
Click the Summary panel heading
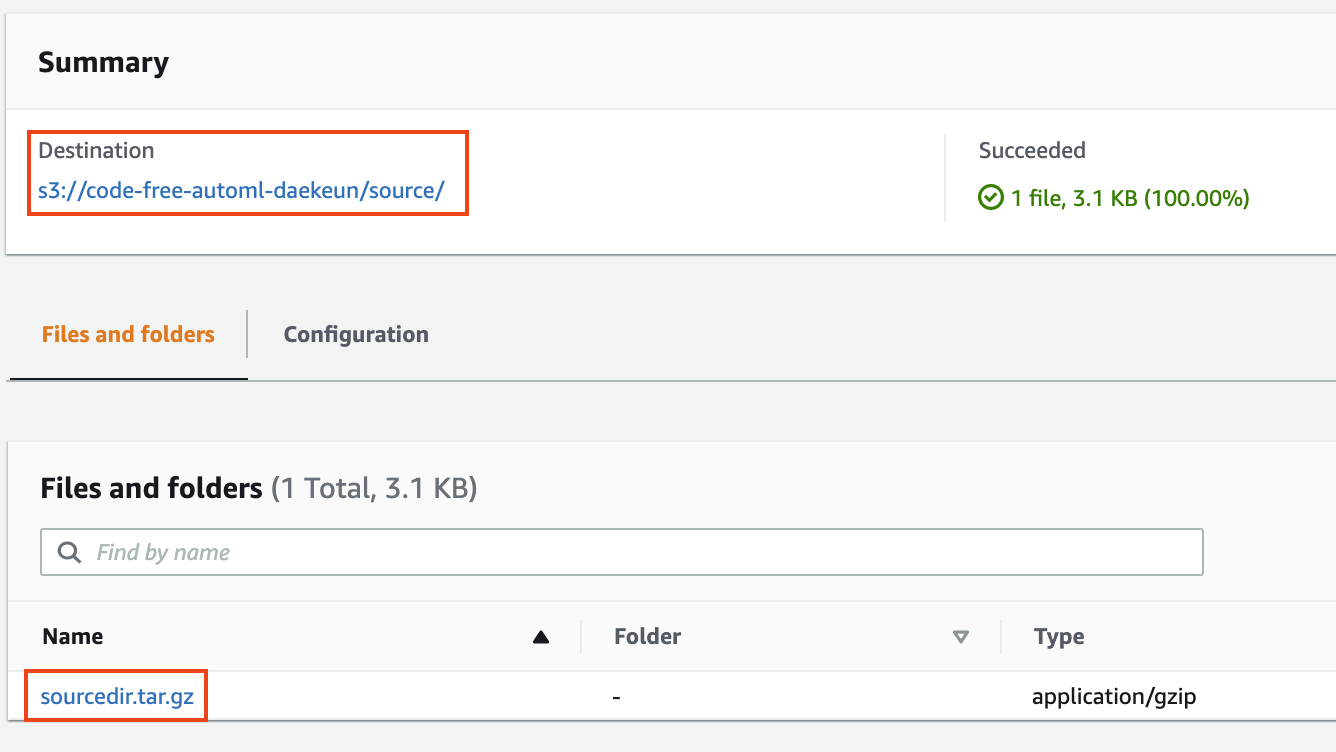(x=103, y=62)
